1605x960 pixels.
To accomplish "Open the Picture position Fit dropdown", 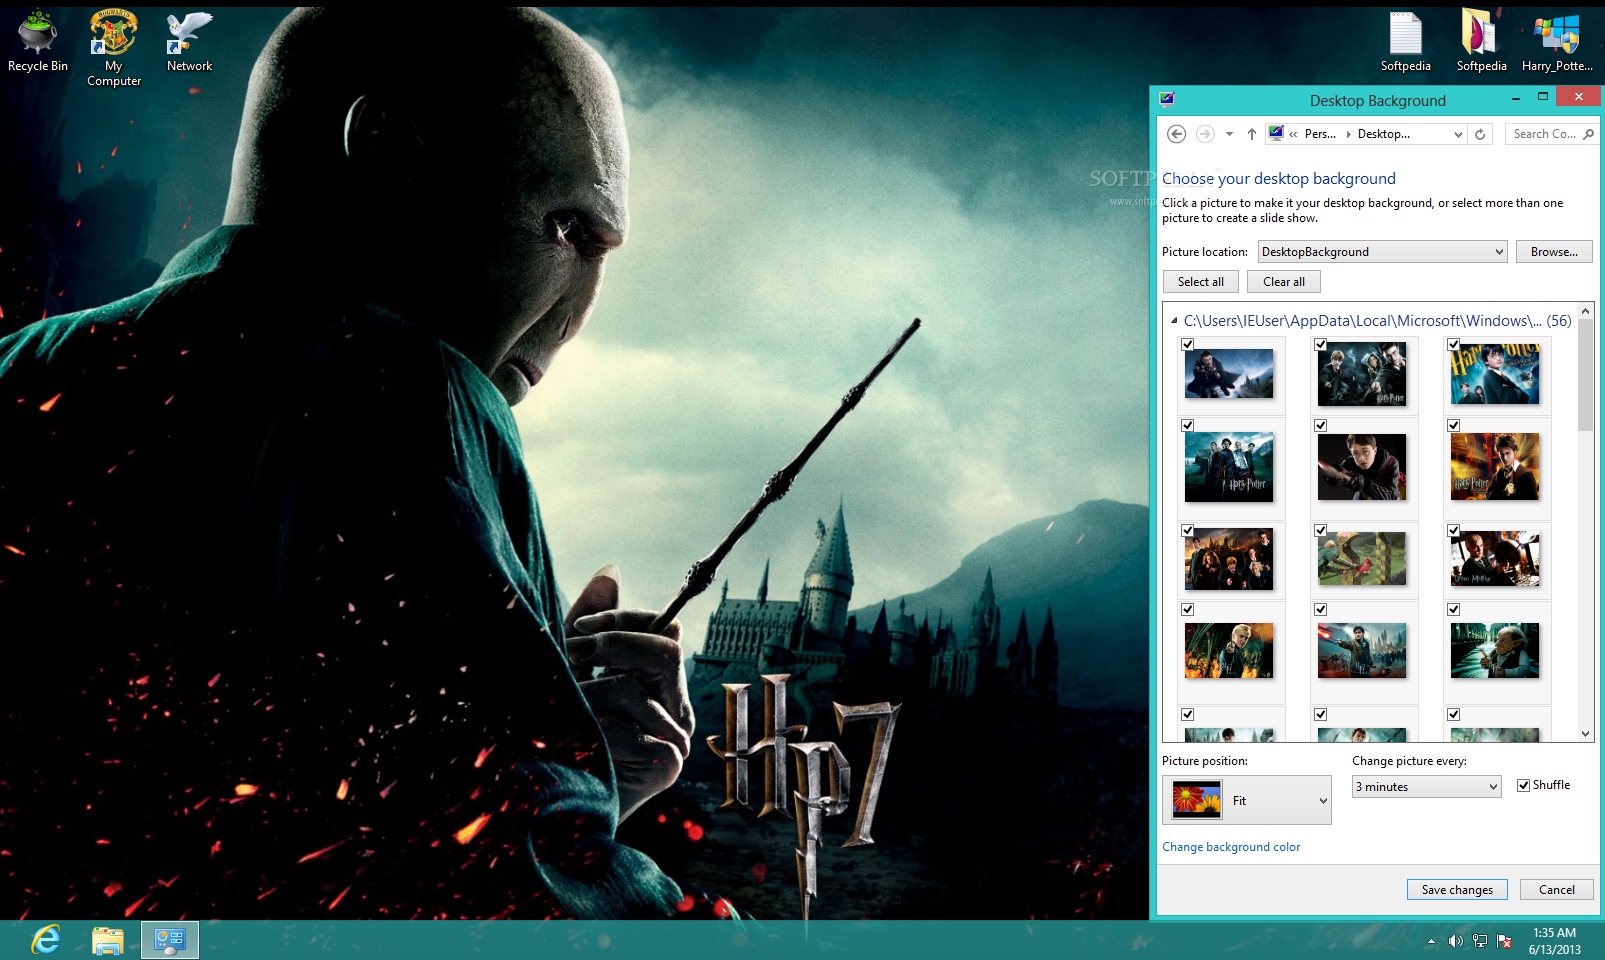I will [x=1247, y=800].
